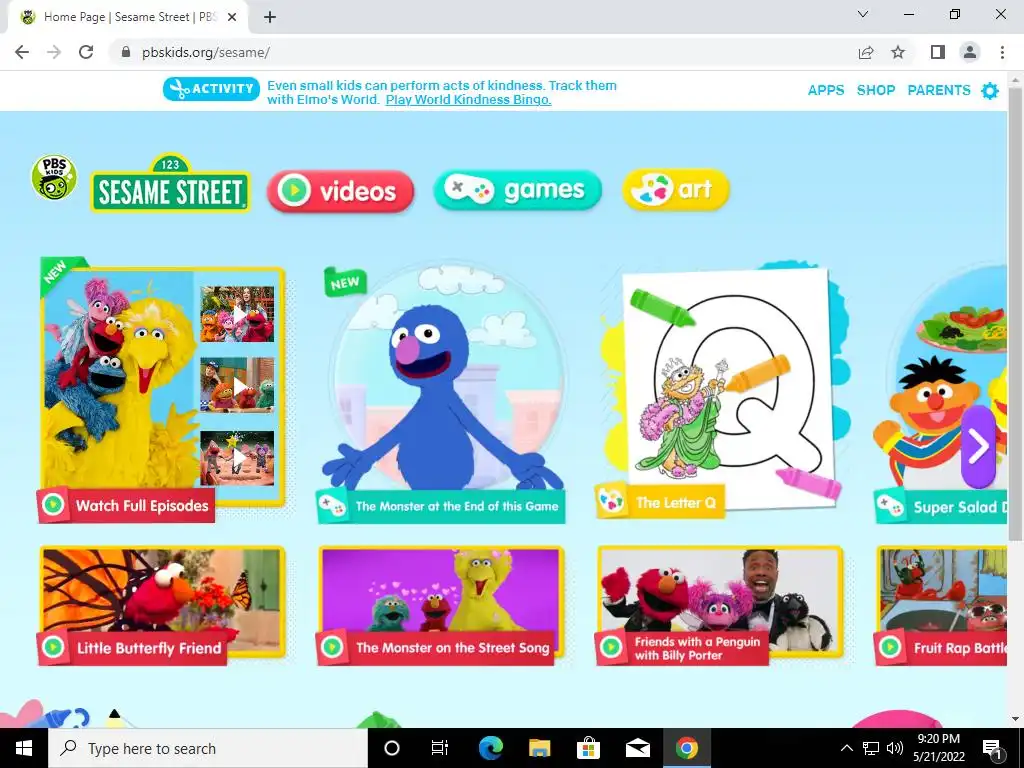
Task: Open the APPS menu link
Action: [x=826, y=90]
